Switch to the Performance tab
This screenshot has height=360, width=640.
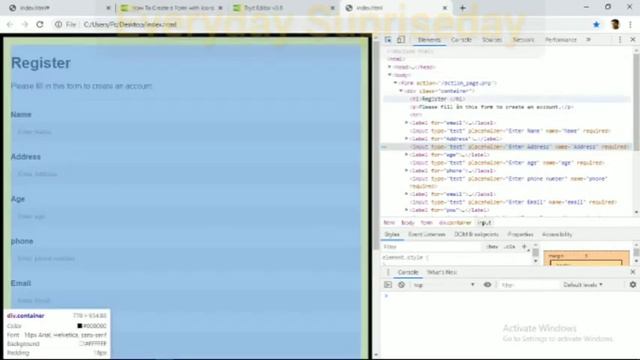pos(561,40)
